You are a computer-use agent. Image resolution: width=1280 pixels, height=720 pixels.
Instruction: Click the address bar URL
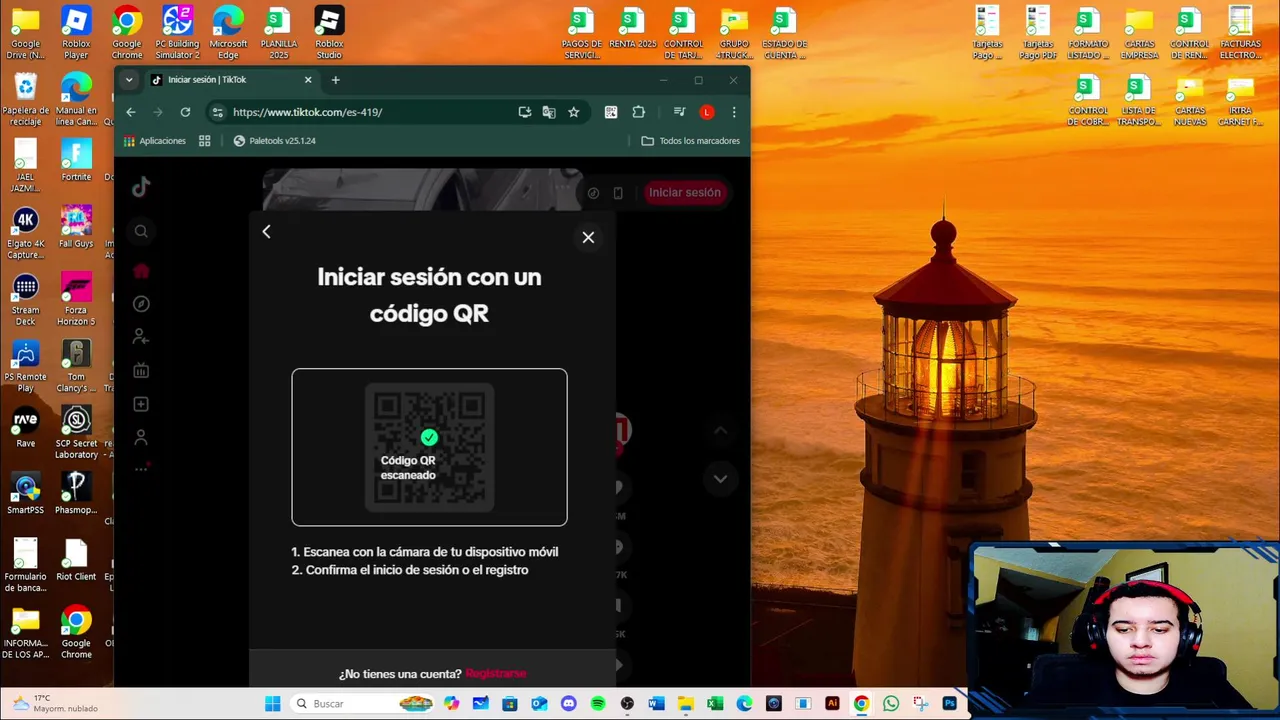click(307, 112)
